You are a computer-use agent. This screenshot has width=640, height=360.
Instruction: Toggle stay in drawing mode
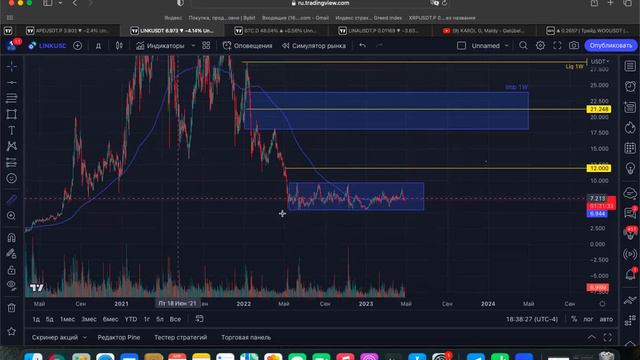point(11,253)
